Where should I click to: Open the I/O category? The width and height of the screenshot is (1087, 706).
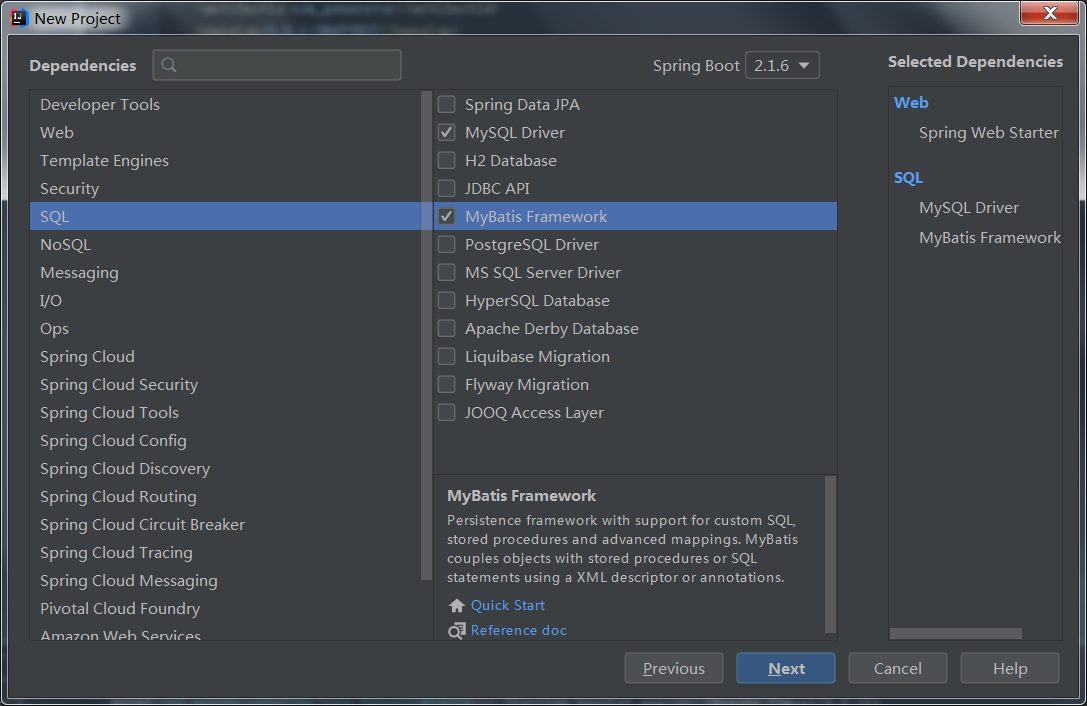(x=225, y=300)
